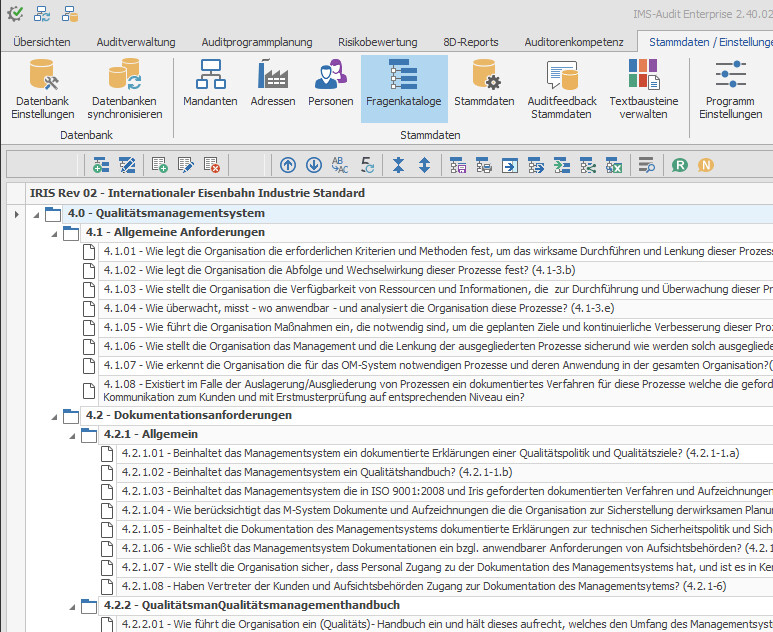
Task: Select question 4.1.08 about Auslagerung/Ausgliederung
Action: tap(438, 390)
